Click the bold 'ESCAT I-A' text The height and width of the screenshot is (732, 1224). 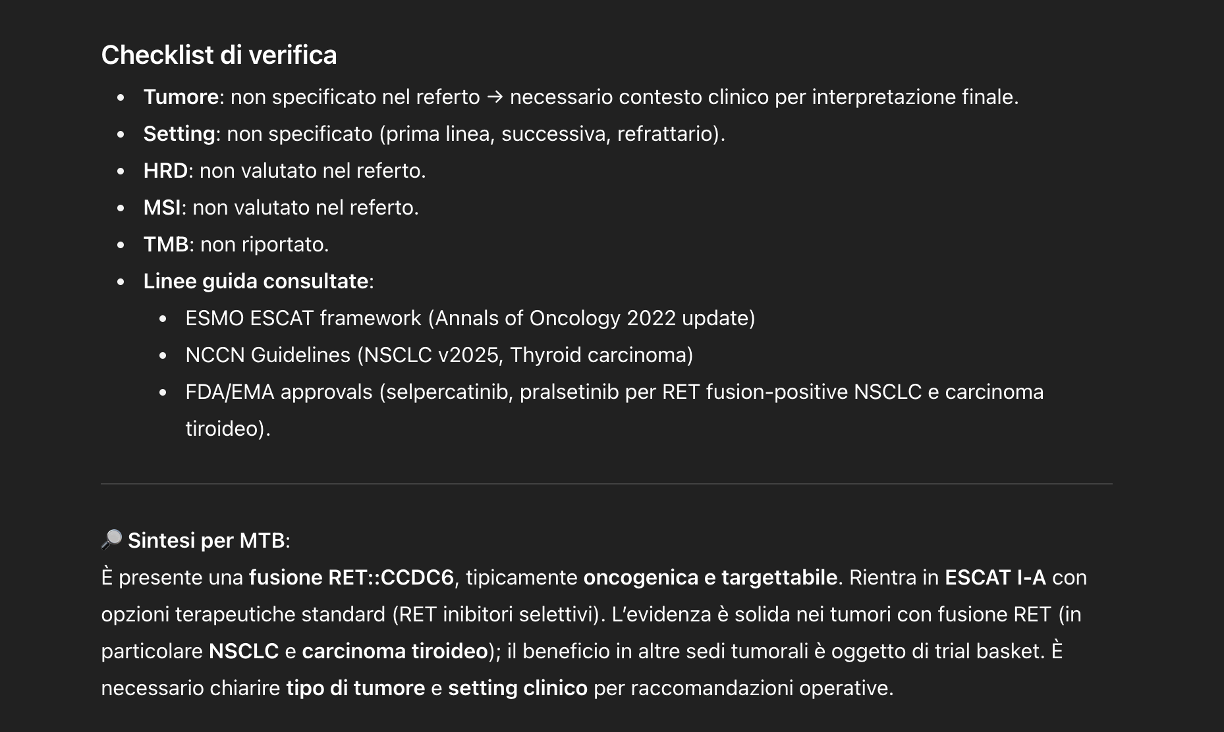(x=995, y=578)
